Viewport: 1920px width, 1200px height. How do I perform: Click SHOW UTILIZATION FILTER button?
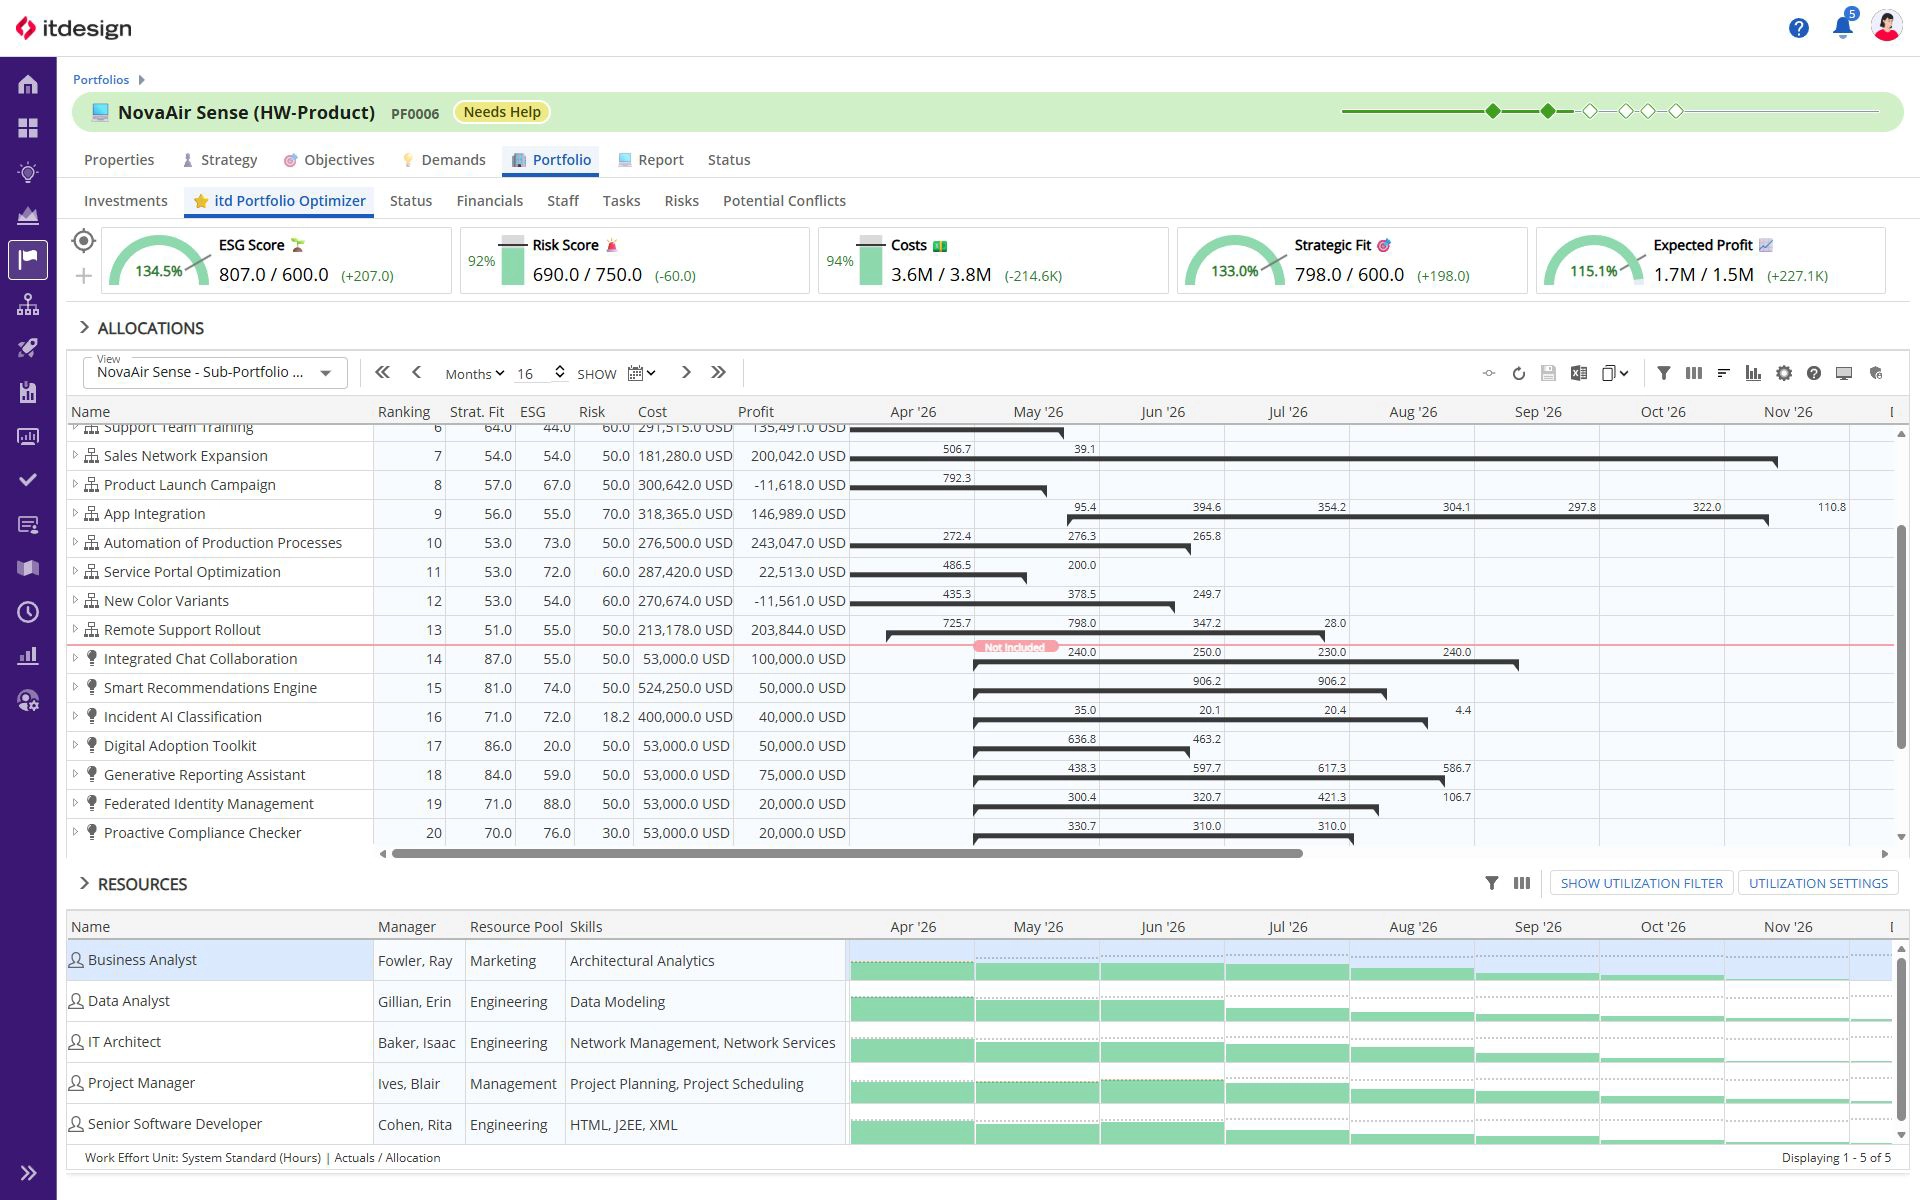1642,883
